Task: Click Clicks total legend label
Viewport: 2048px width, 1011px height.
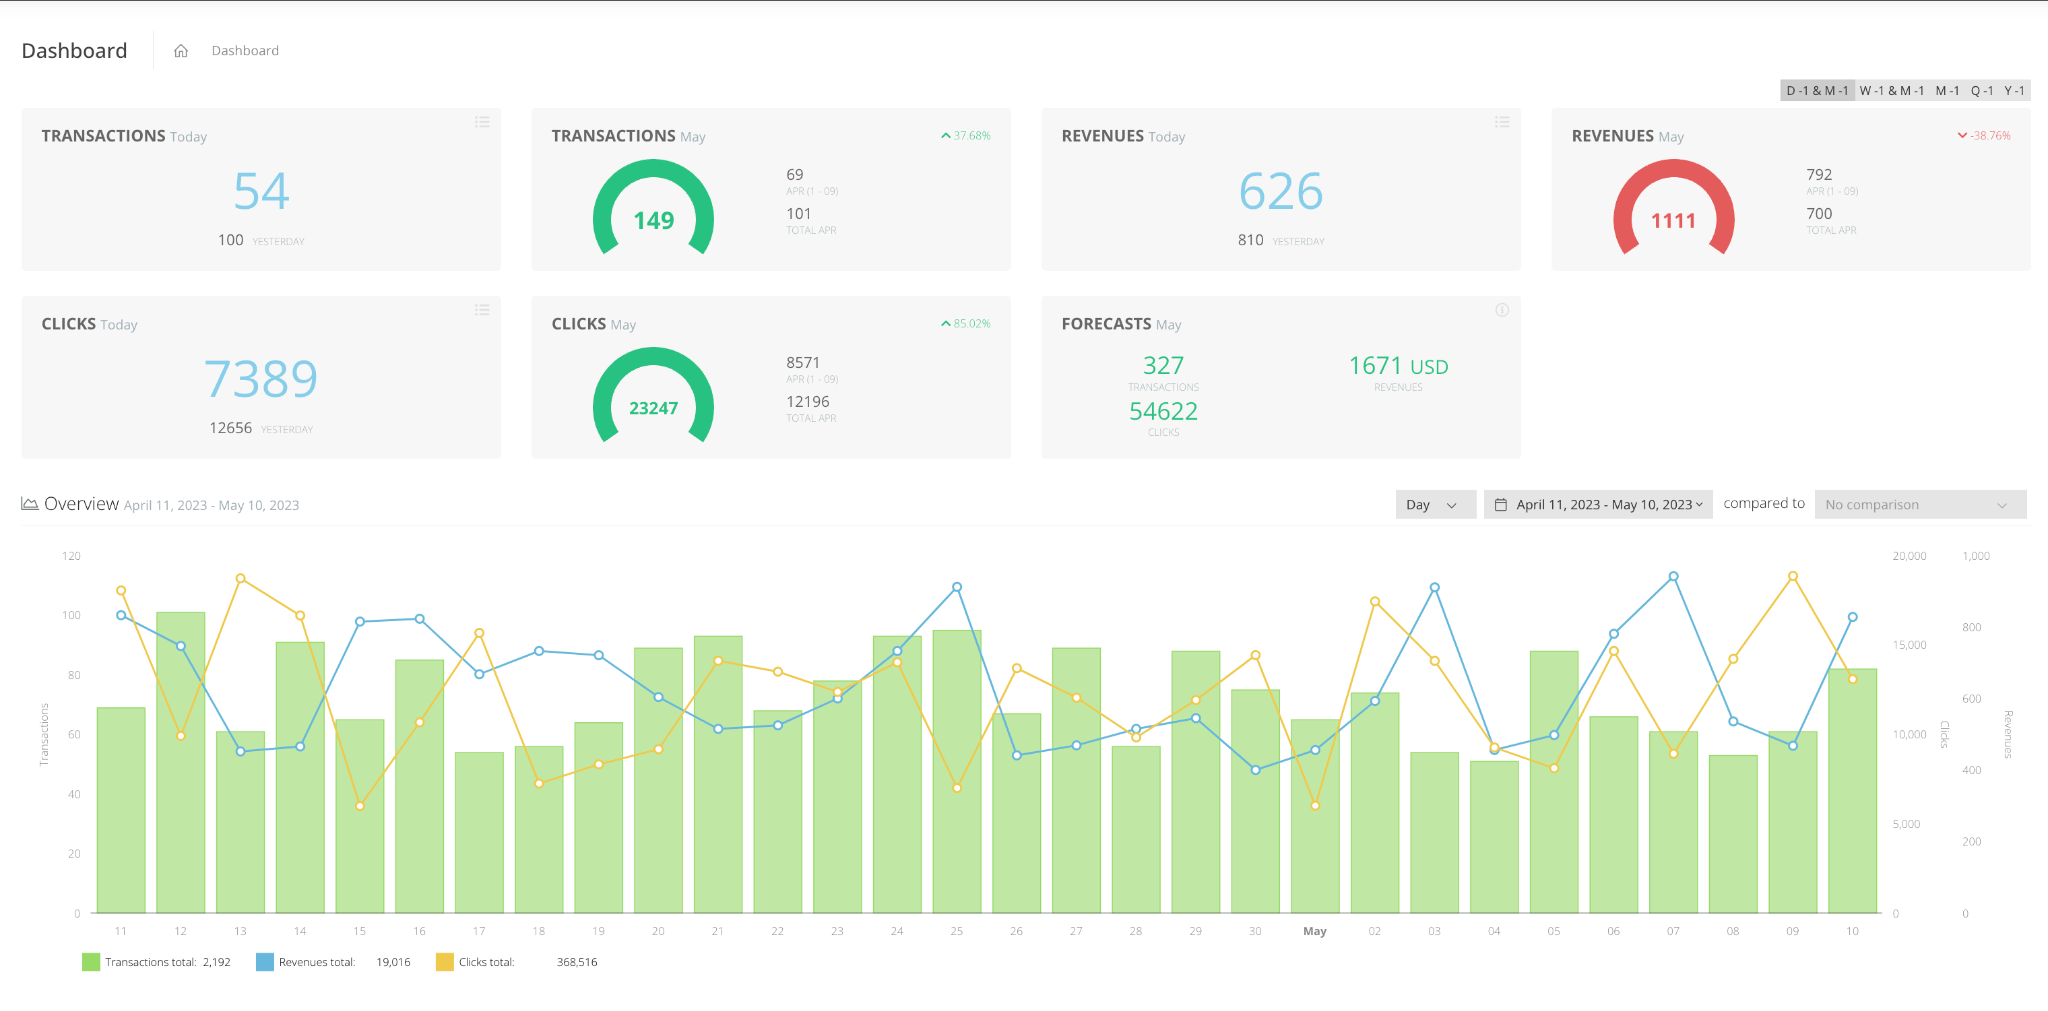Action: 487,962
